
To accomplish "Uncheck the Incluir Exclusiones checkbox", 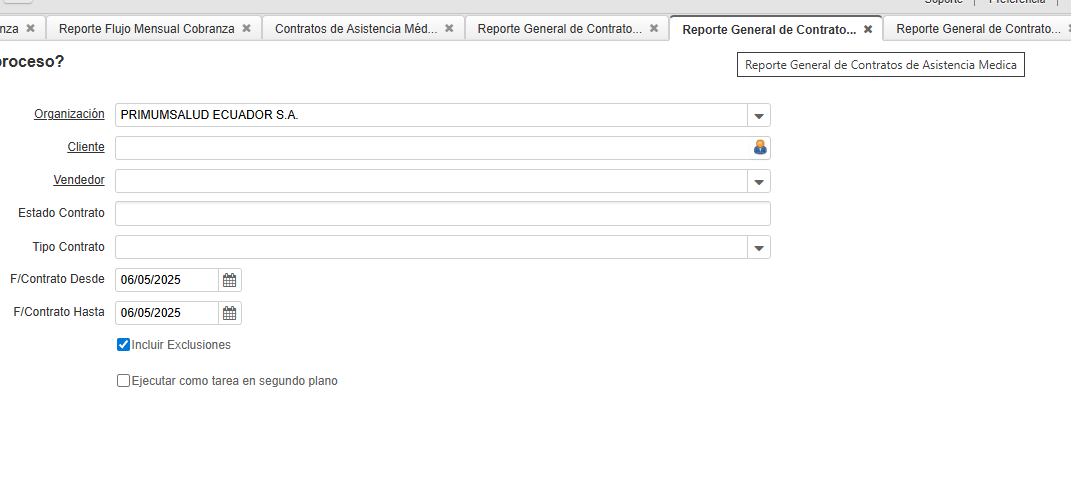I will tap(123, 345).
